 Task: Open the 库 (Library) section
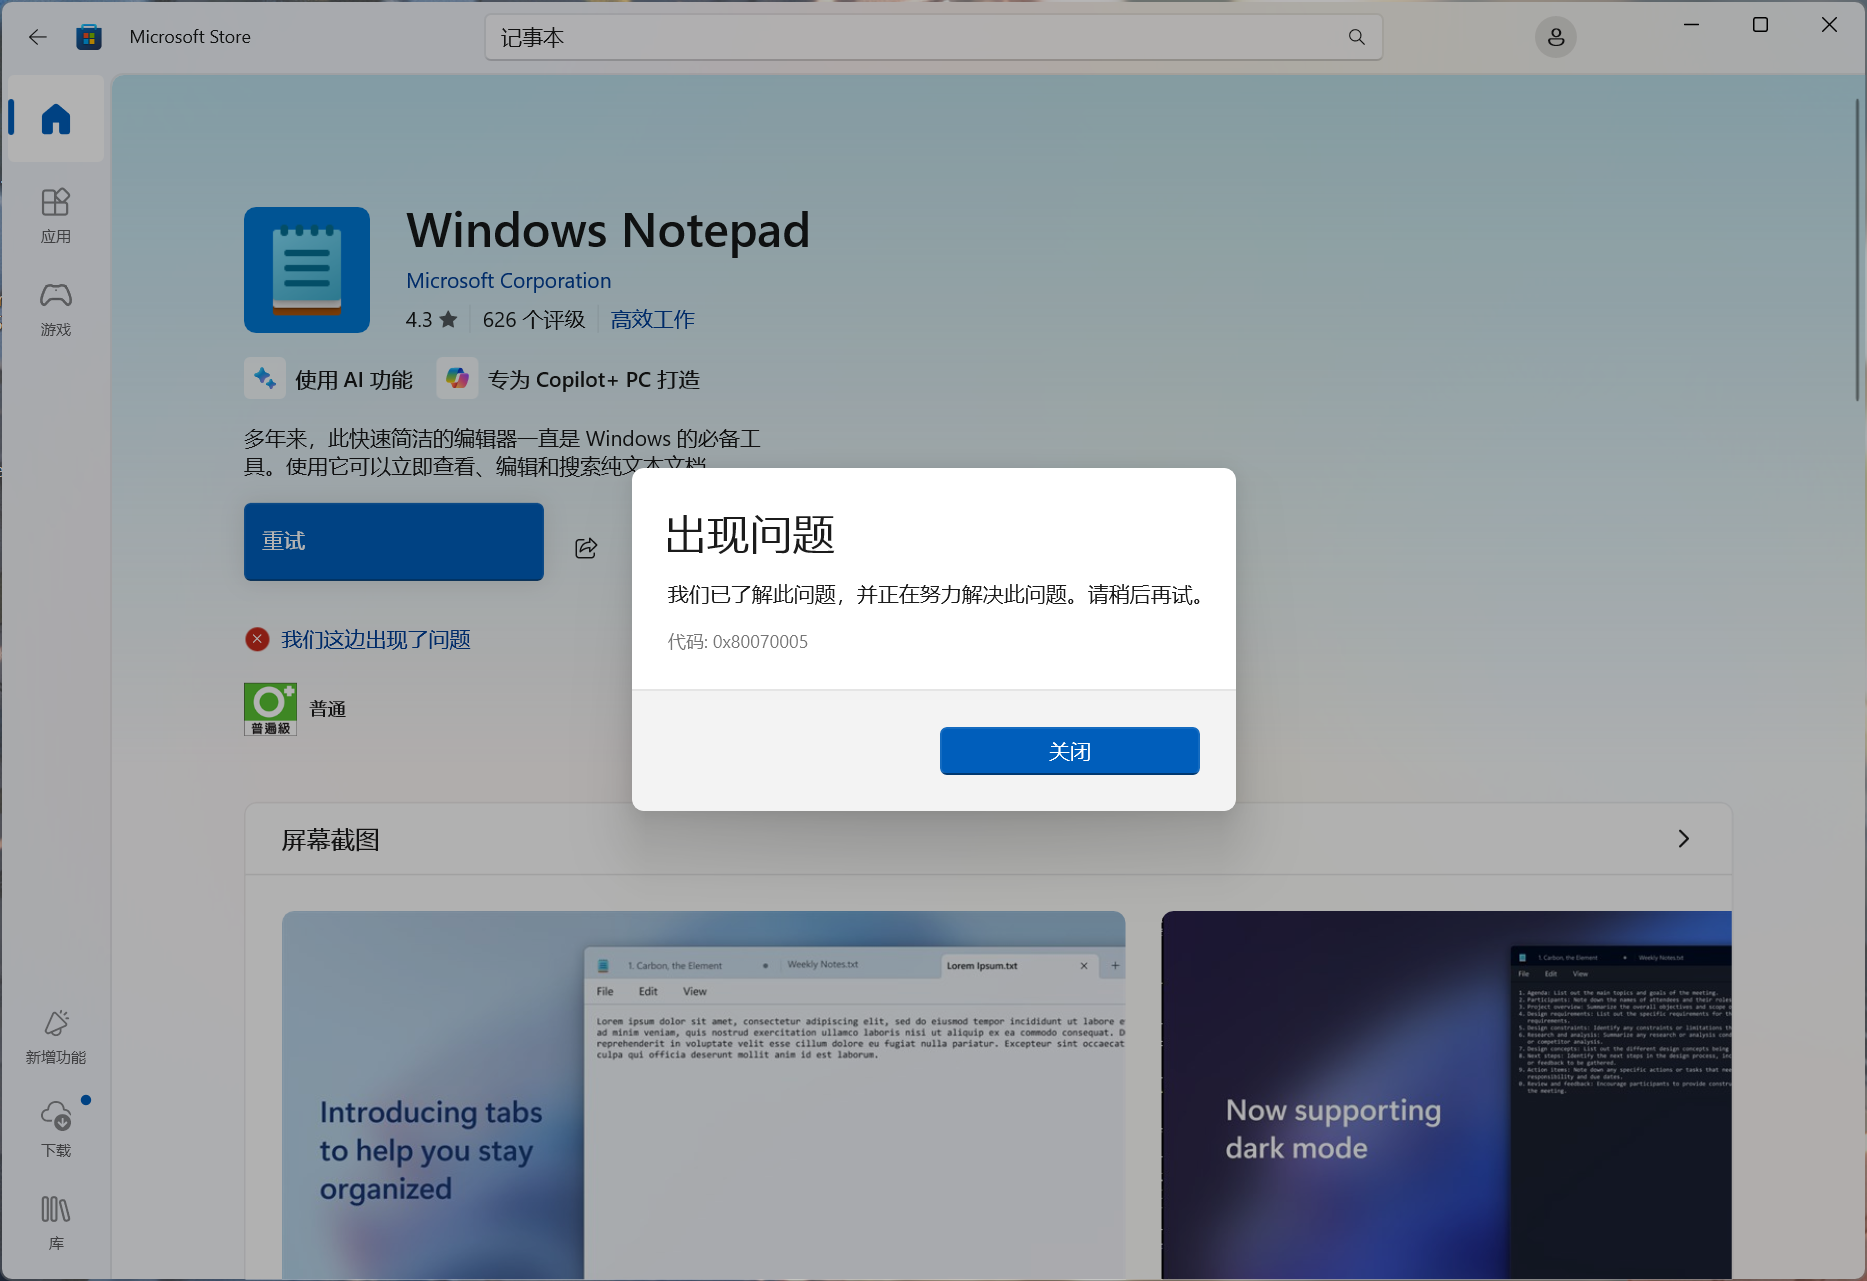coord(56,1223)
